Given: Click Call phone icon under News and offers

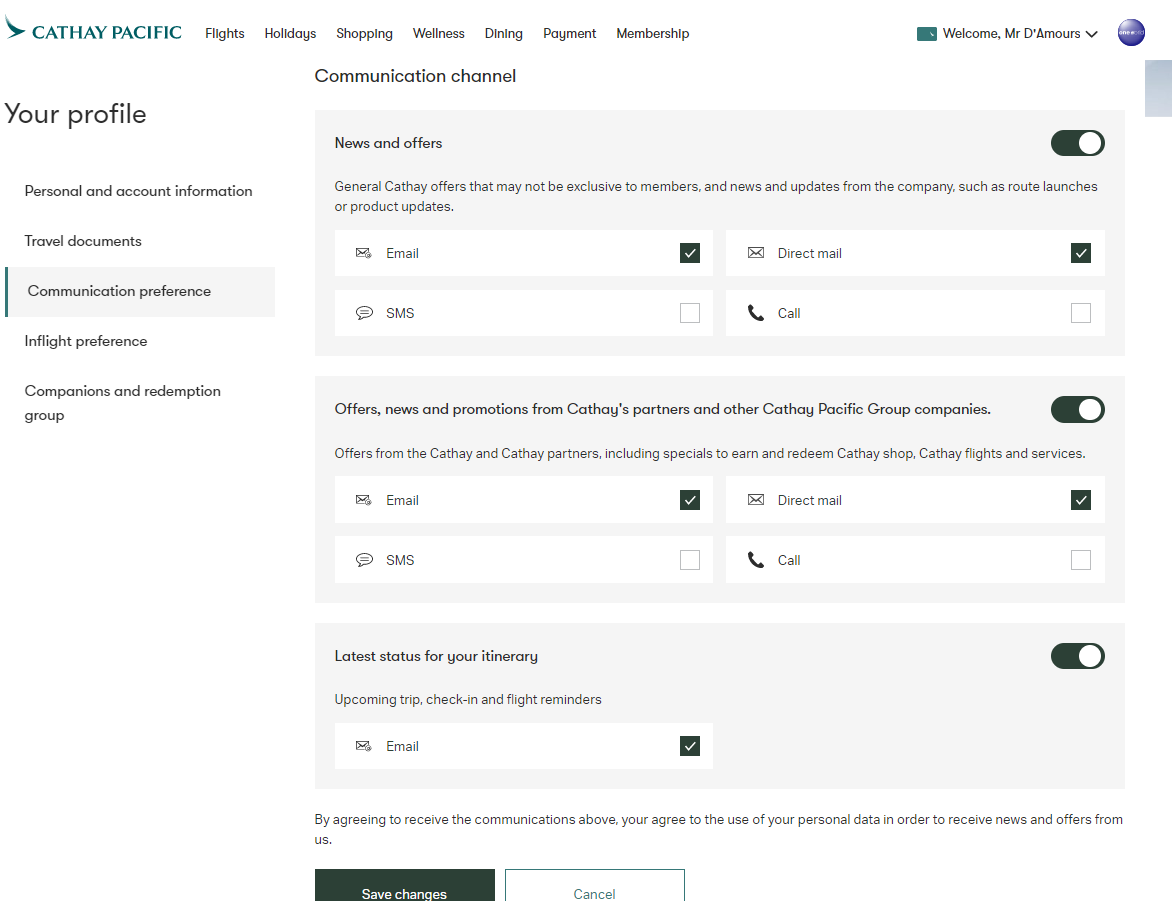Looking at the screenshot, I should tap(756, 313).
